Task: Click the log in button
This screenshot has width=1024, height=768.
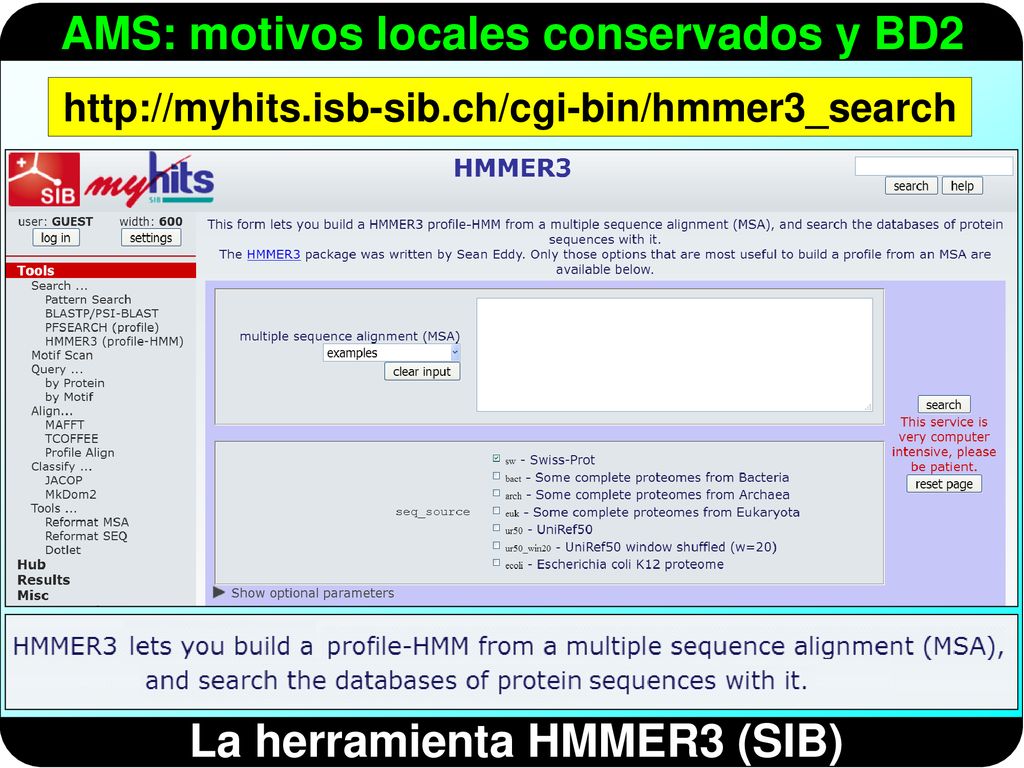Action: pos(56,238)
